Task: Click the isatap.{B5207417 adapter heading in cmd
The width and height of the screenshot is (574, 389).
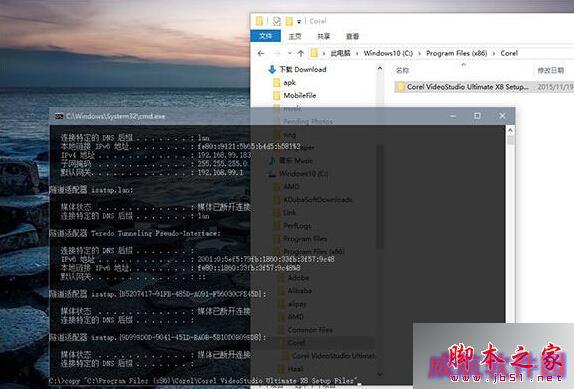Action: 158,294
